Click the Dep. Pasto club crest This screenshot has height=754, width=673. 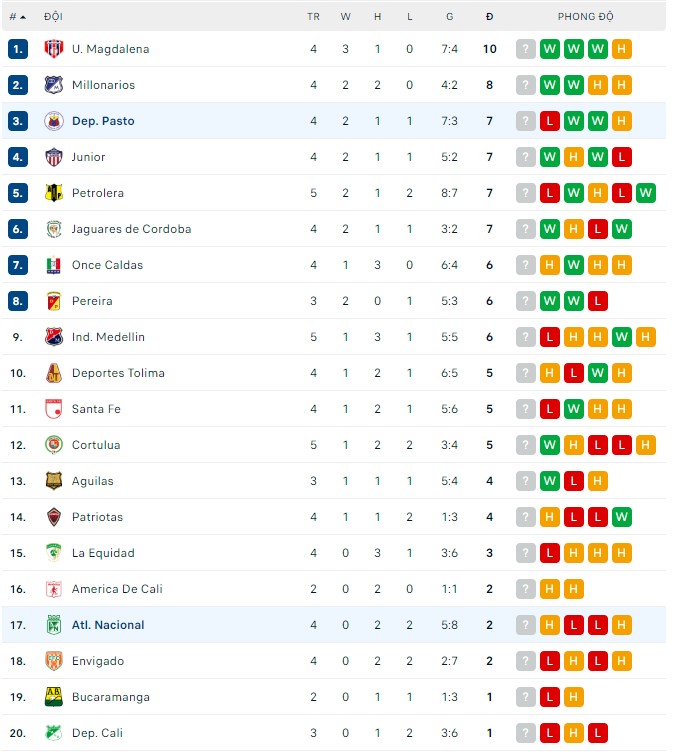pyautogui.click(x=54, y=121)
